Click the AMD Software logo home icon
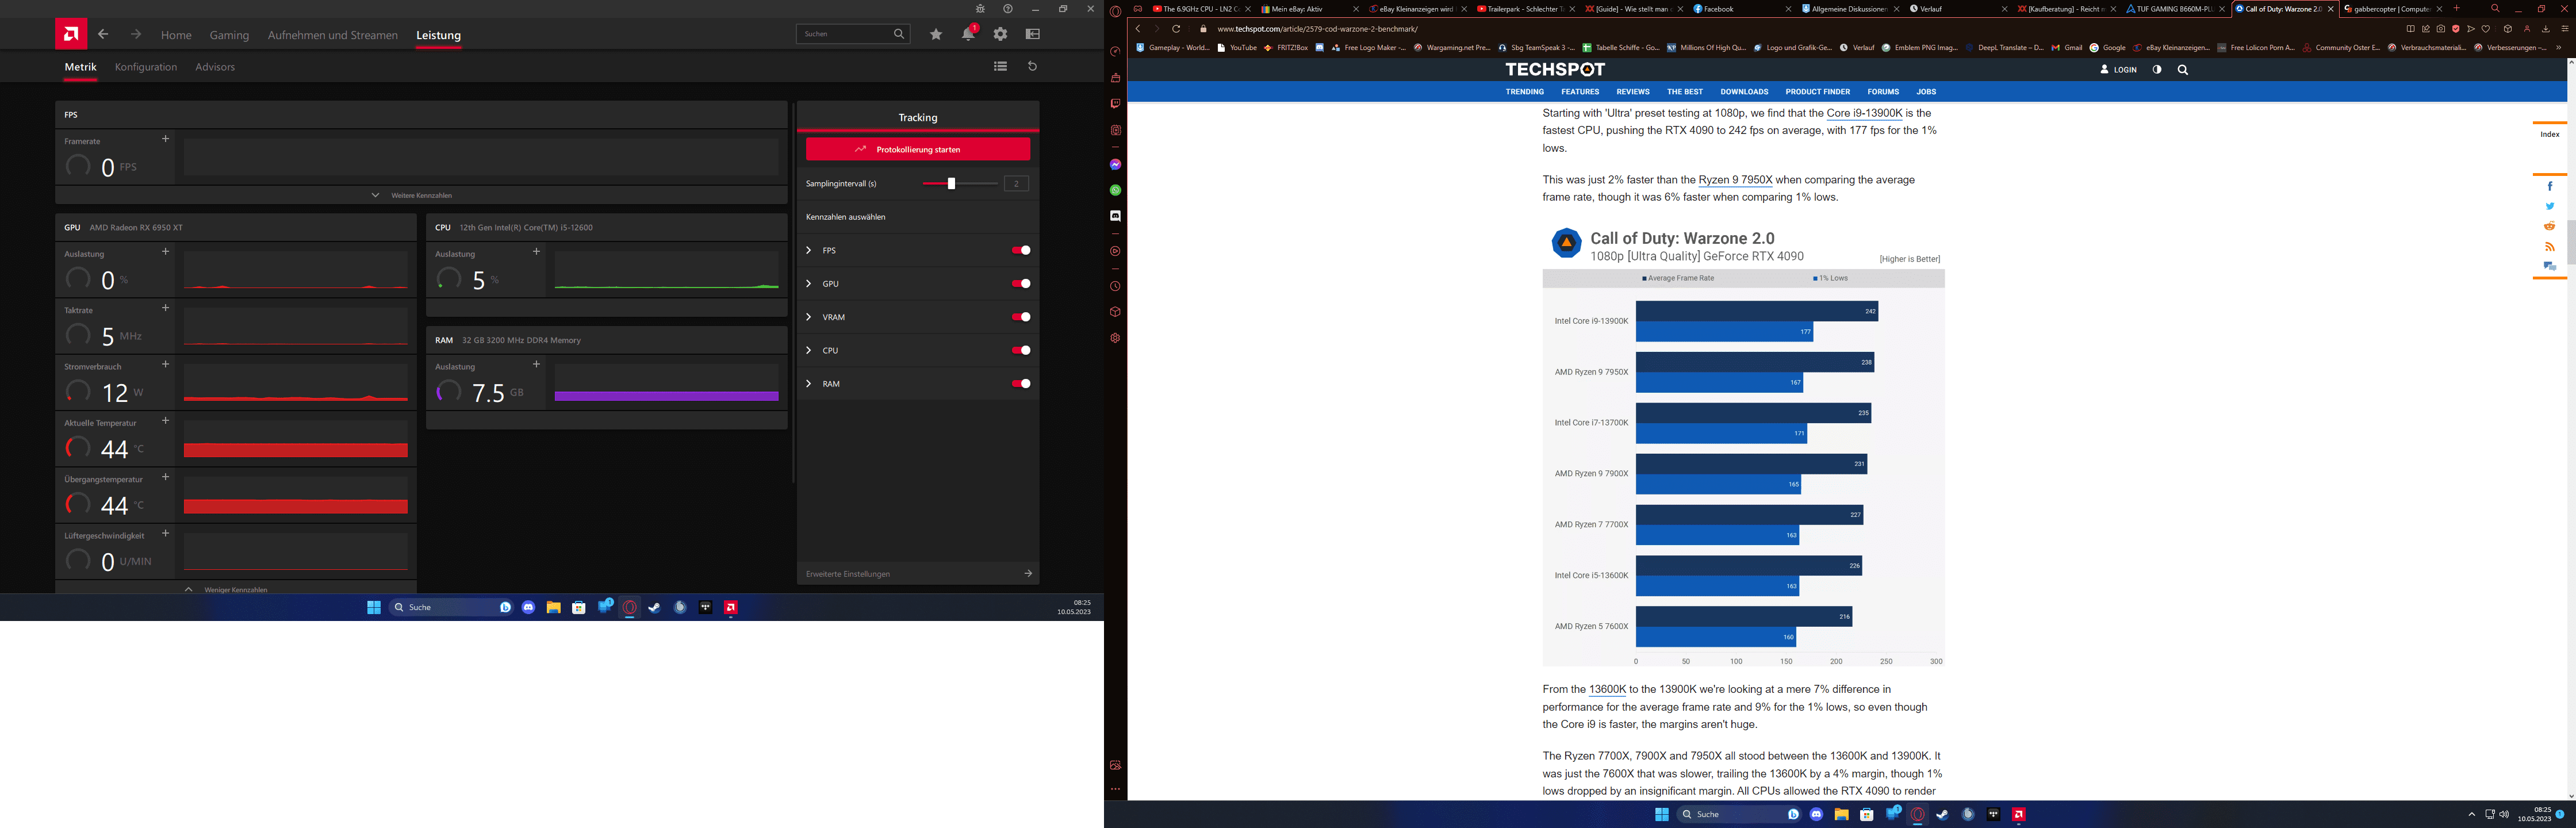This screenshot has height=828, width=2576. [71, 34]
